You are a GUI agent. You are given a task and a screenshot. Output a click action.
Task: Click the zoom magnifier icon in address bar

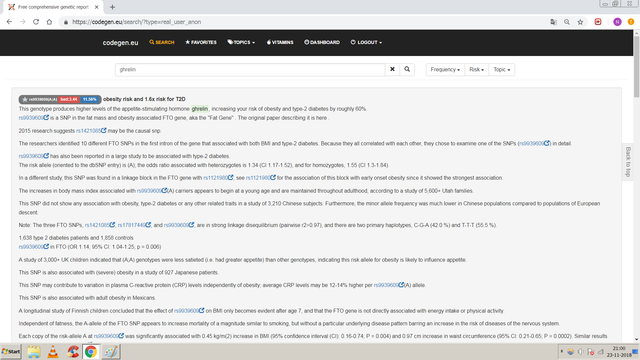coord(567,22)
